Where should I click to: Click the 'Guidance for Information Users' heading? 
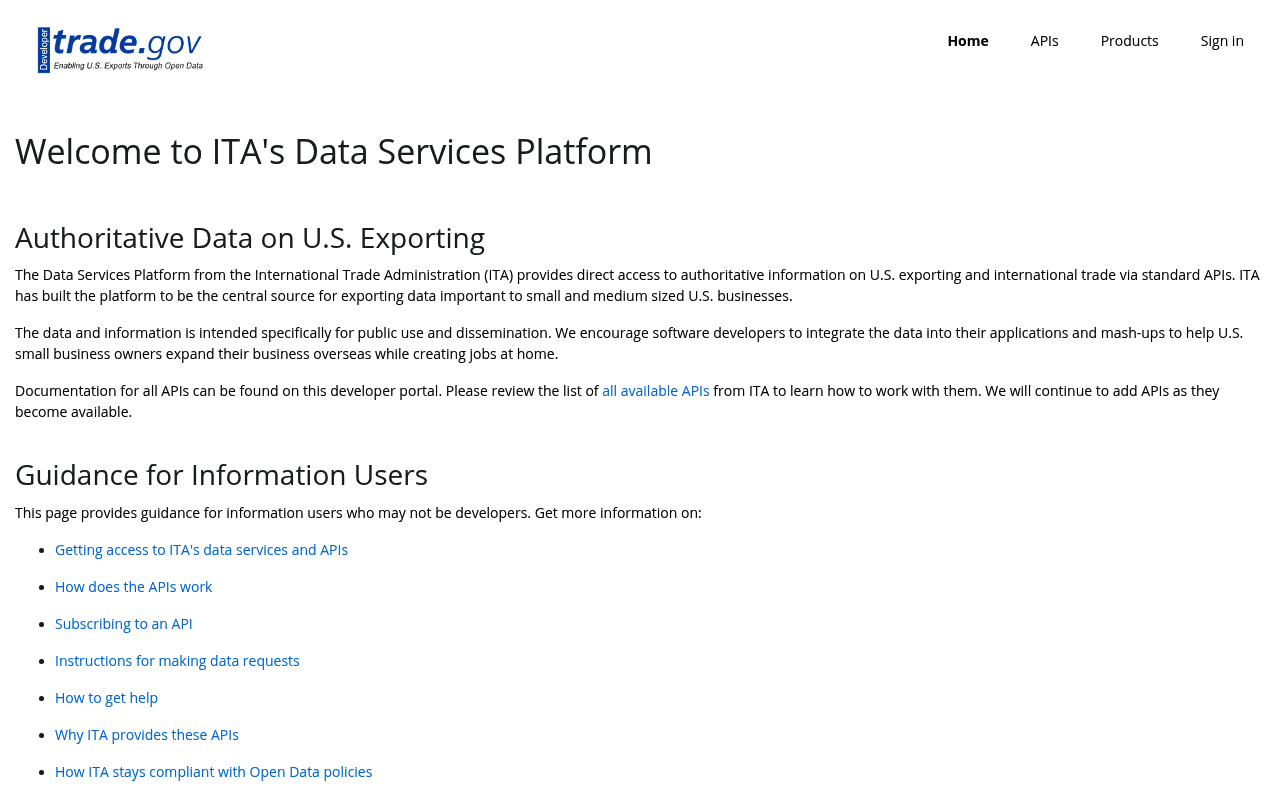[x=221, y=475]
